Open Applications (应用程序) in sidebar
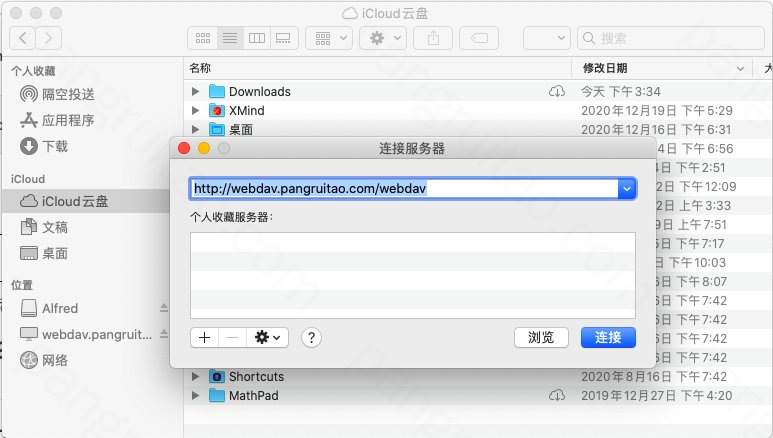 tap(57, 120)
